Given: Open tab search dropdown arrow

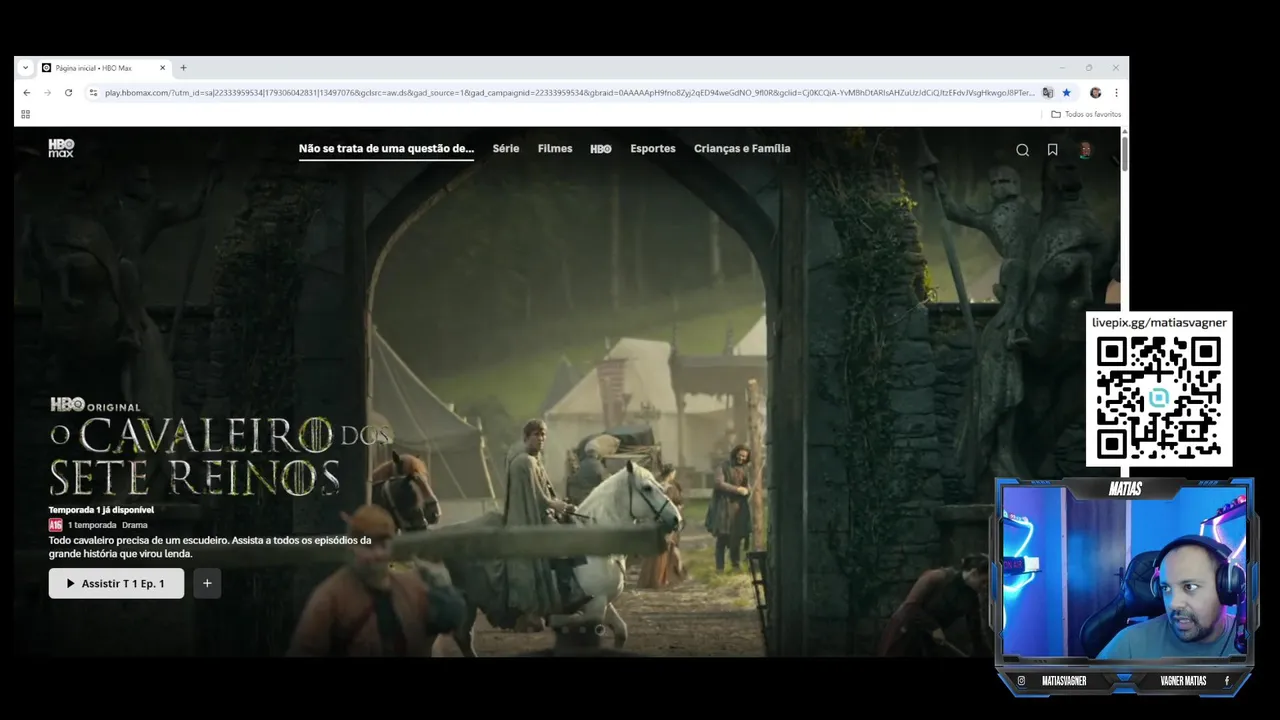Looking at the screenshot, I should pyautogui.click(x=25, y=68).
